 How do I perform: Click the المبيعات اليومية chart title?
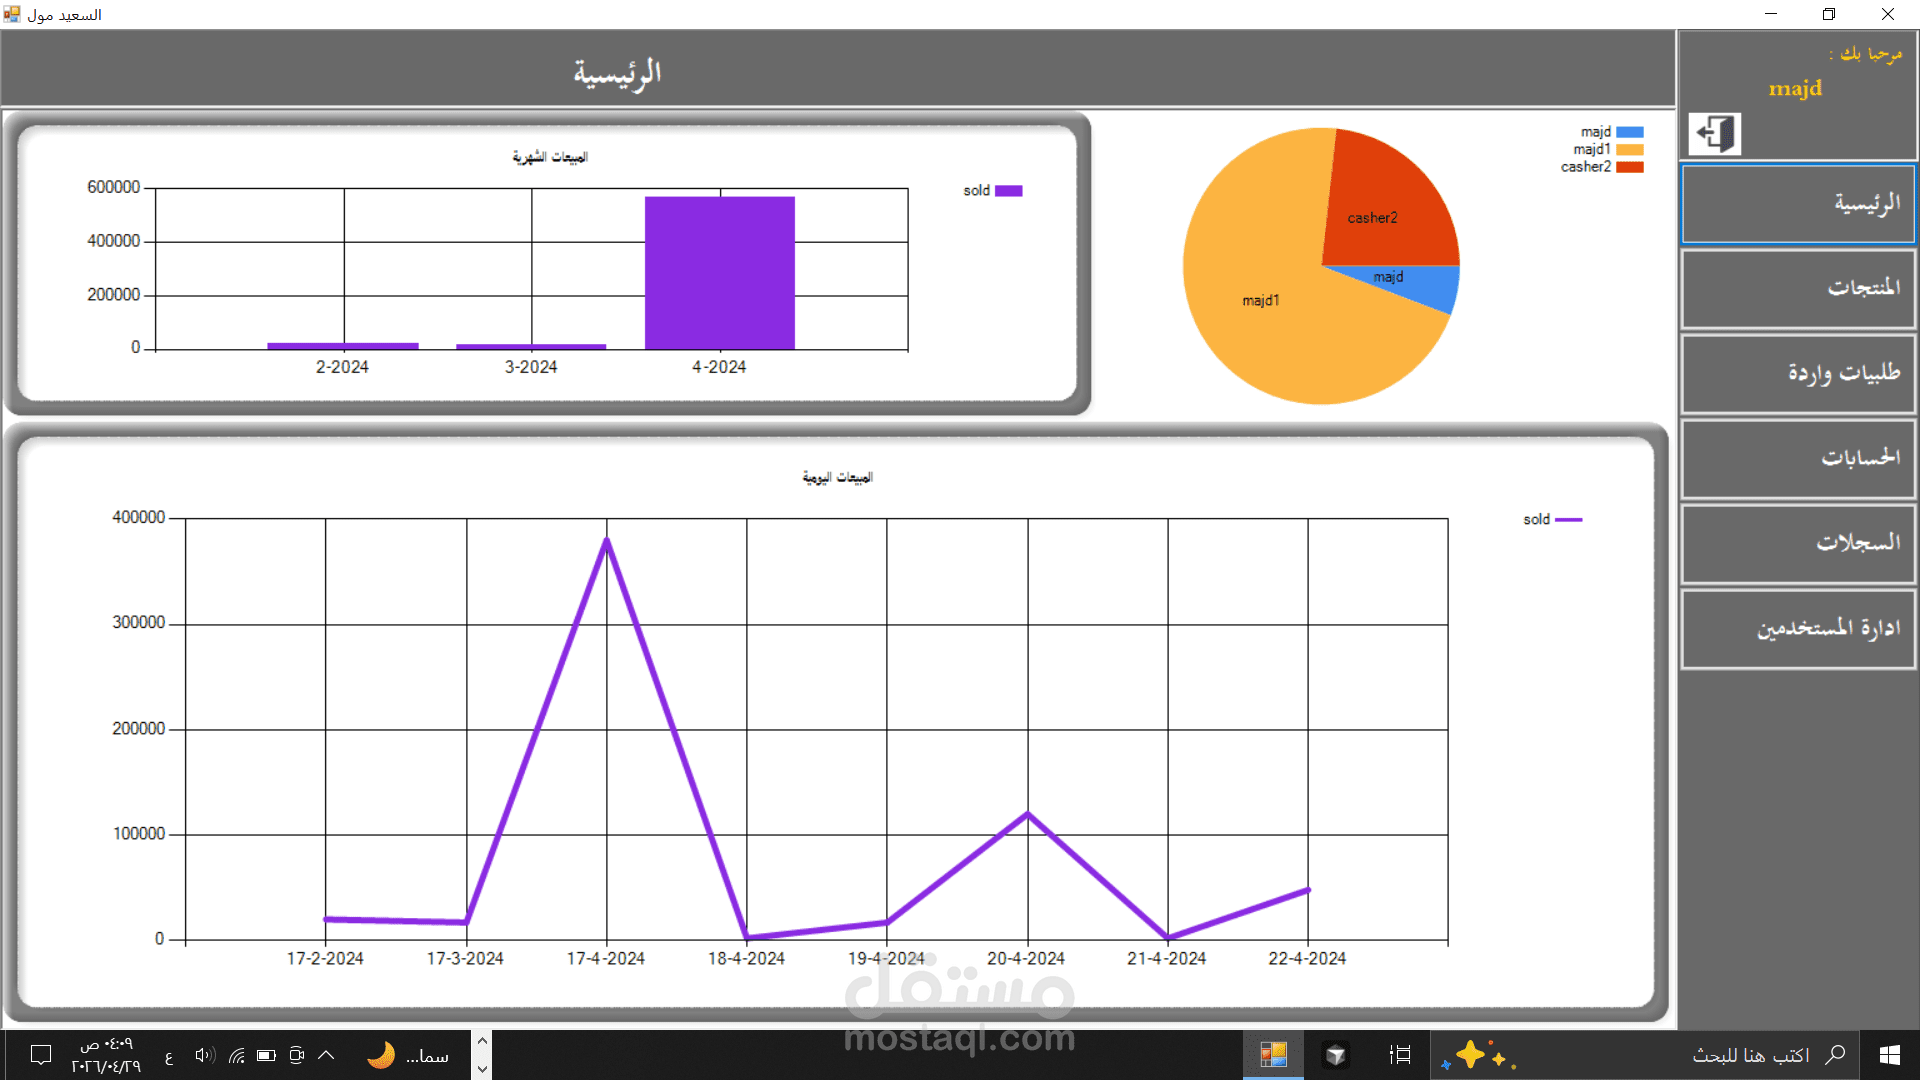tap(837, 478)
